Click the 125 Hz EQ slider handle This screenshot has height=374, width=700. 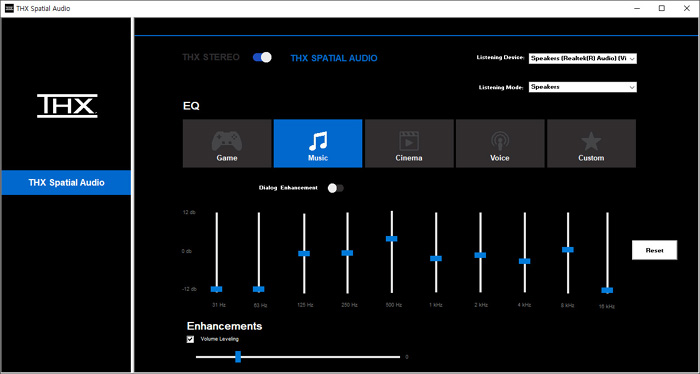pyautogui.click(x=304, y=253)
